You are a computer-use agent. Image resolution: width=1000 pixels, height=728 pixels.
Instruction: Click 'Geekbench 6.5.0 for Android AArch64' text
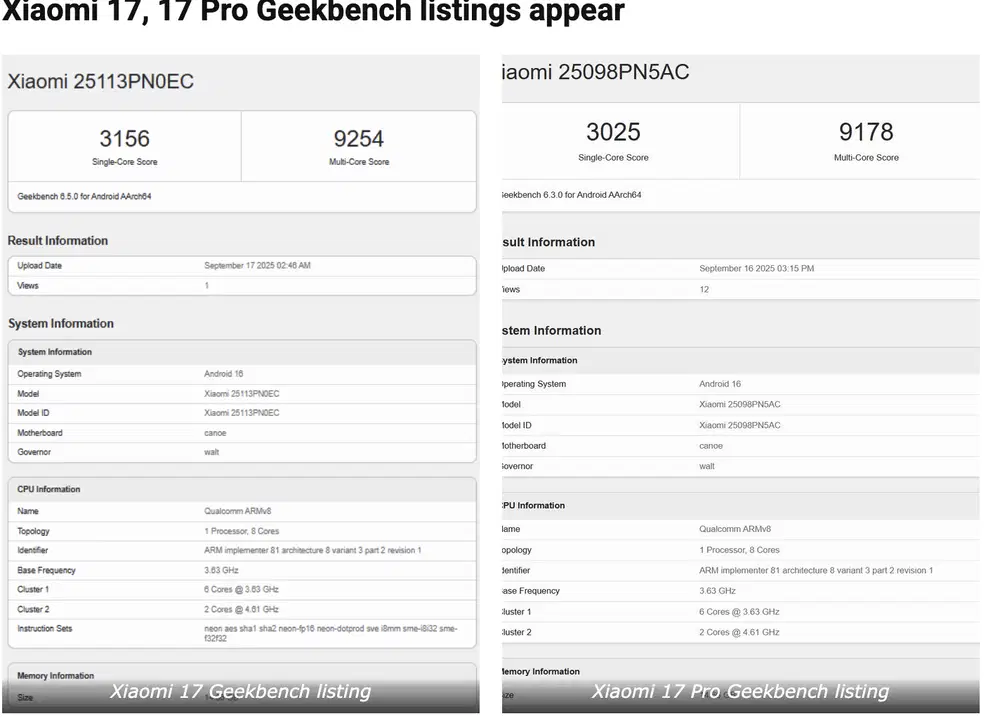[84, 197]
